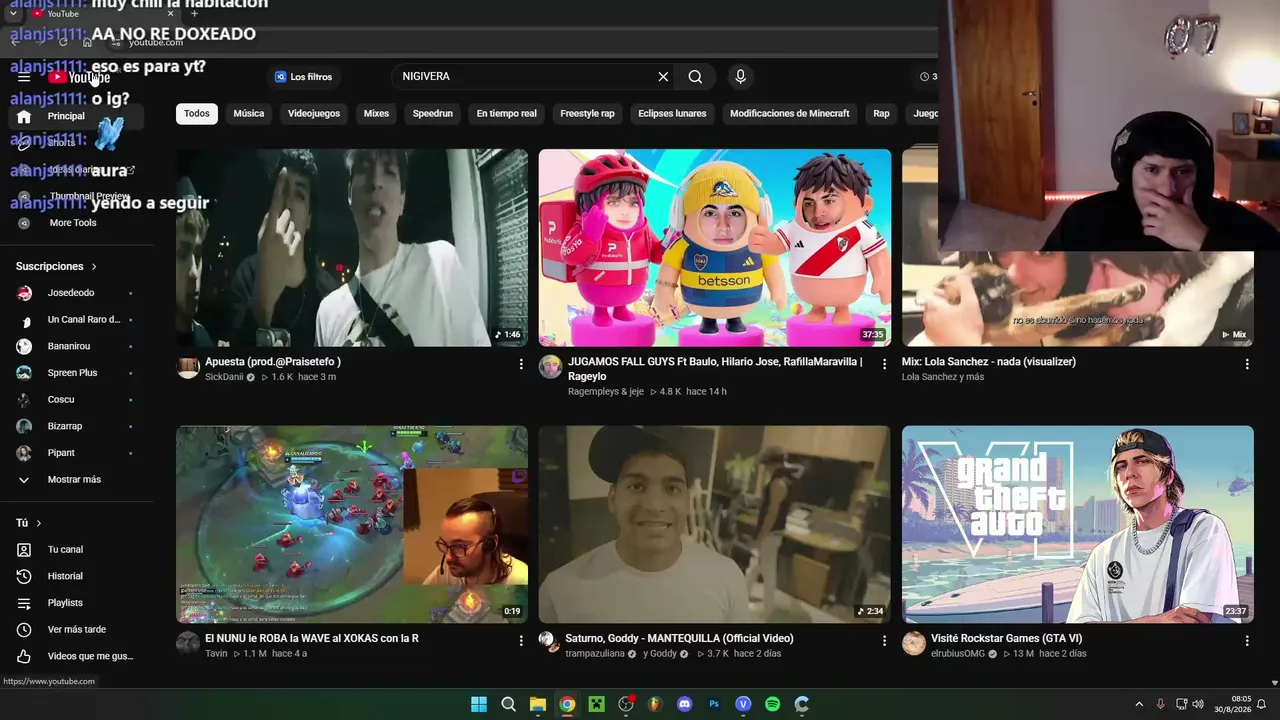1280x720 pixels.
Task: Open the SickDanii channel link
Action: [224, 377]
